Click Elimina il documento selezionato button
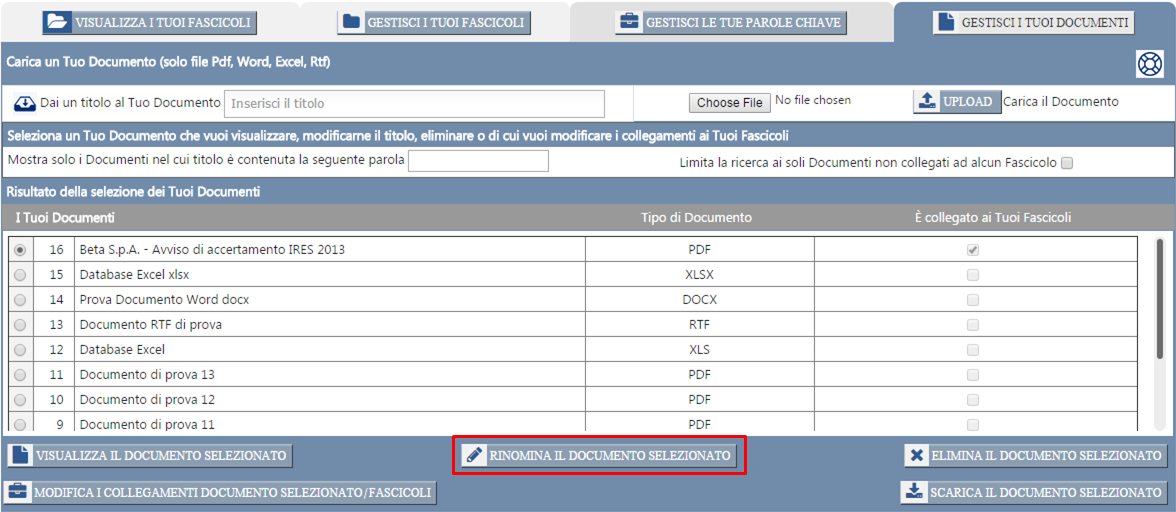 (1035, 456)
